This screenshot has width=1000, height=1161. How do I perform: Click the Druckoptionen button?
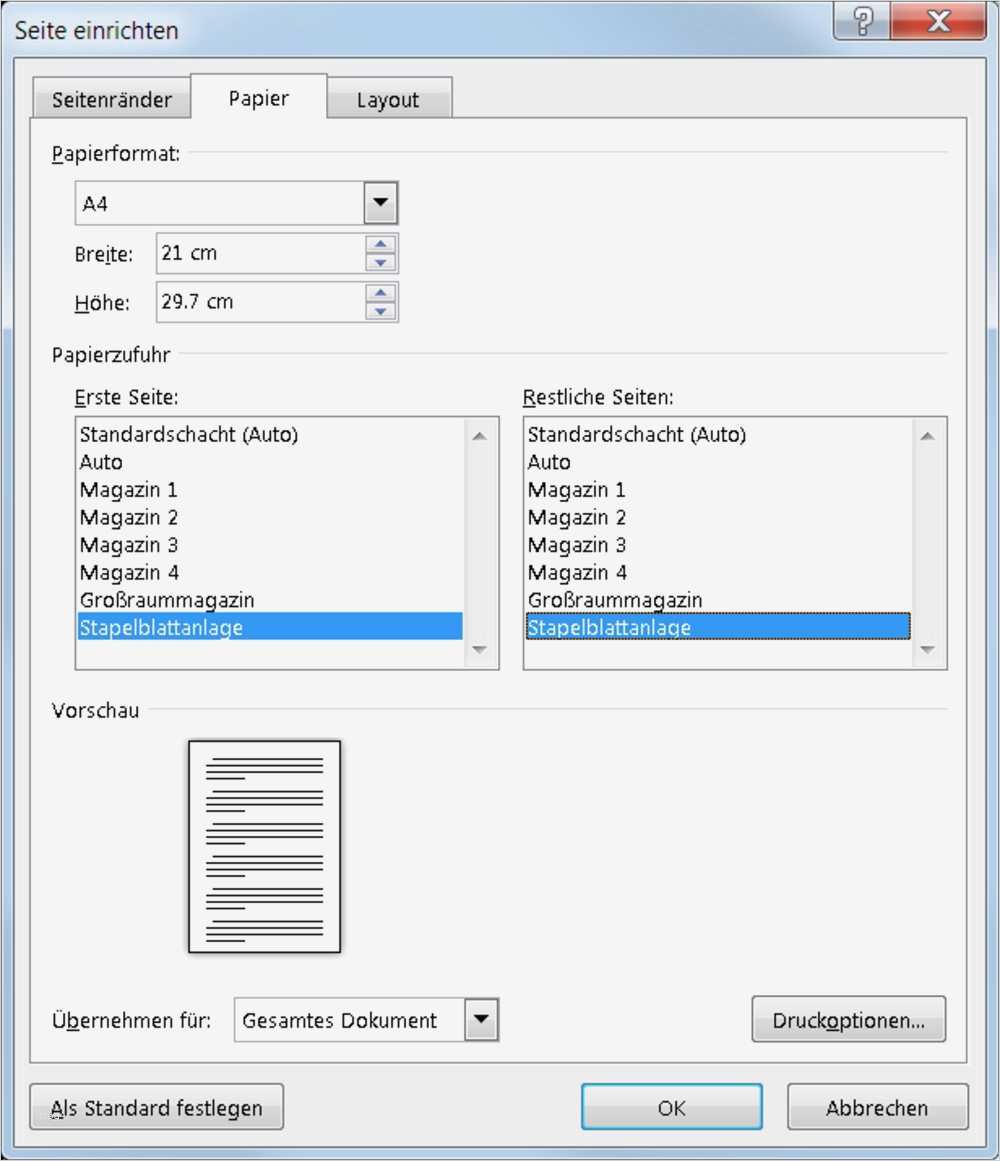(849, 1019)
